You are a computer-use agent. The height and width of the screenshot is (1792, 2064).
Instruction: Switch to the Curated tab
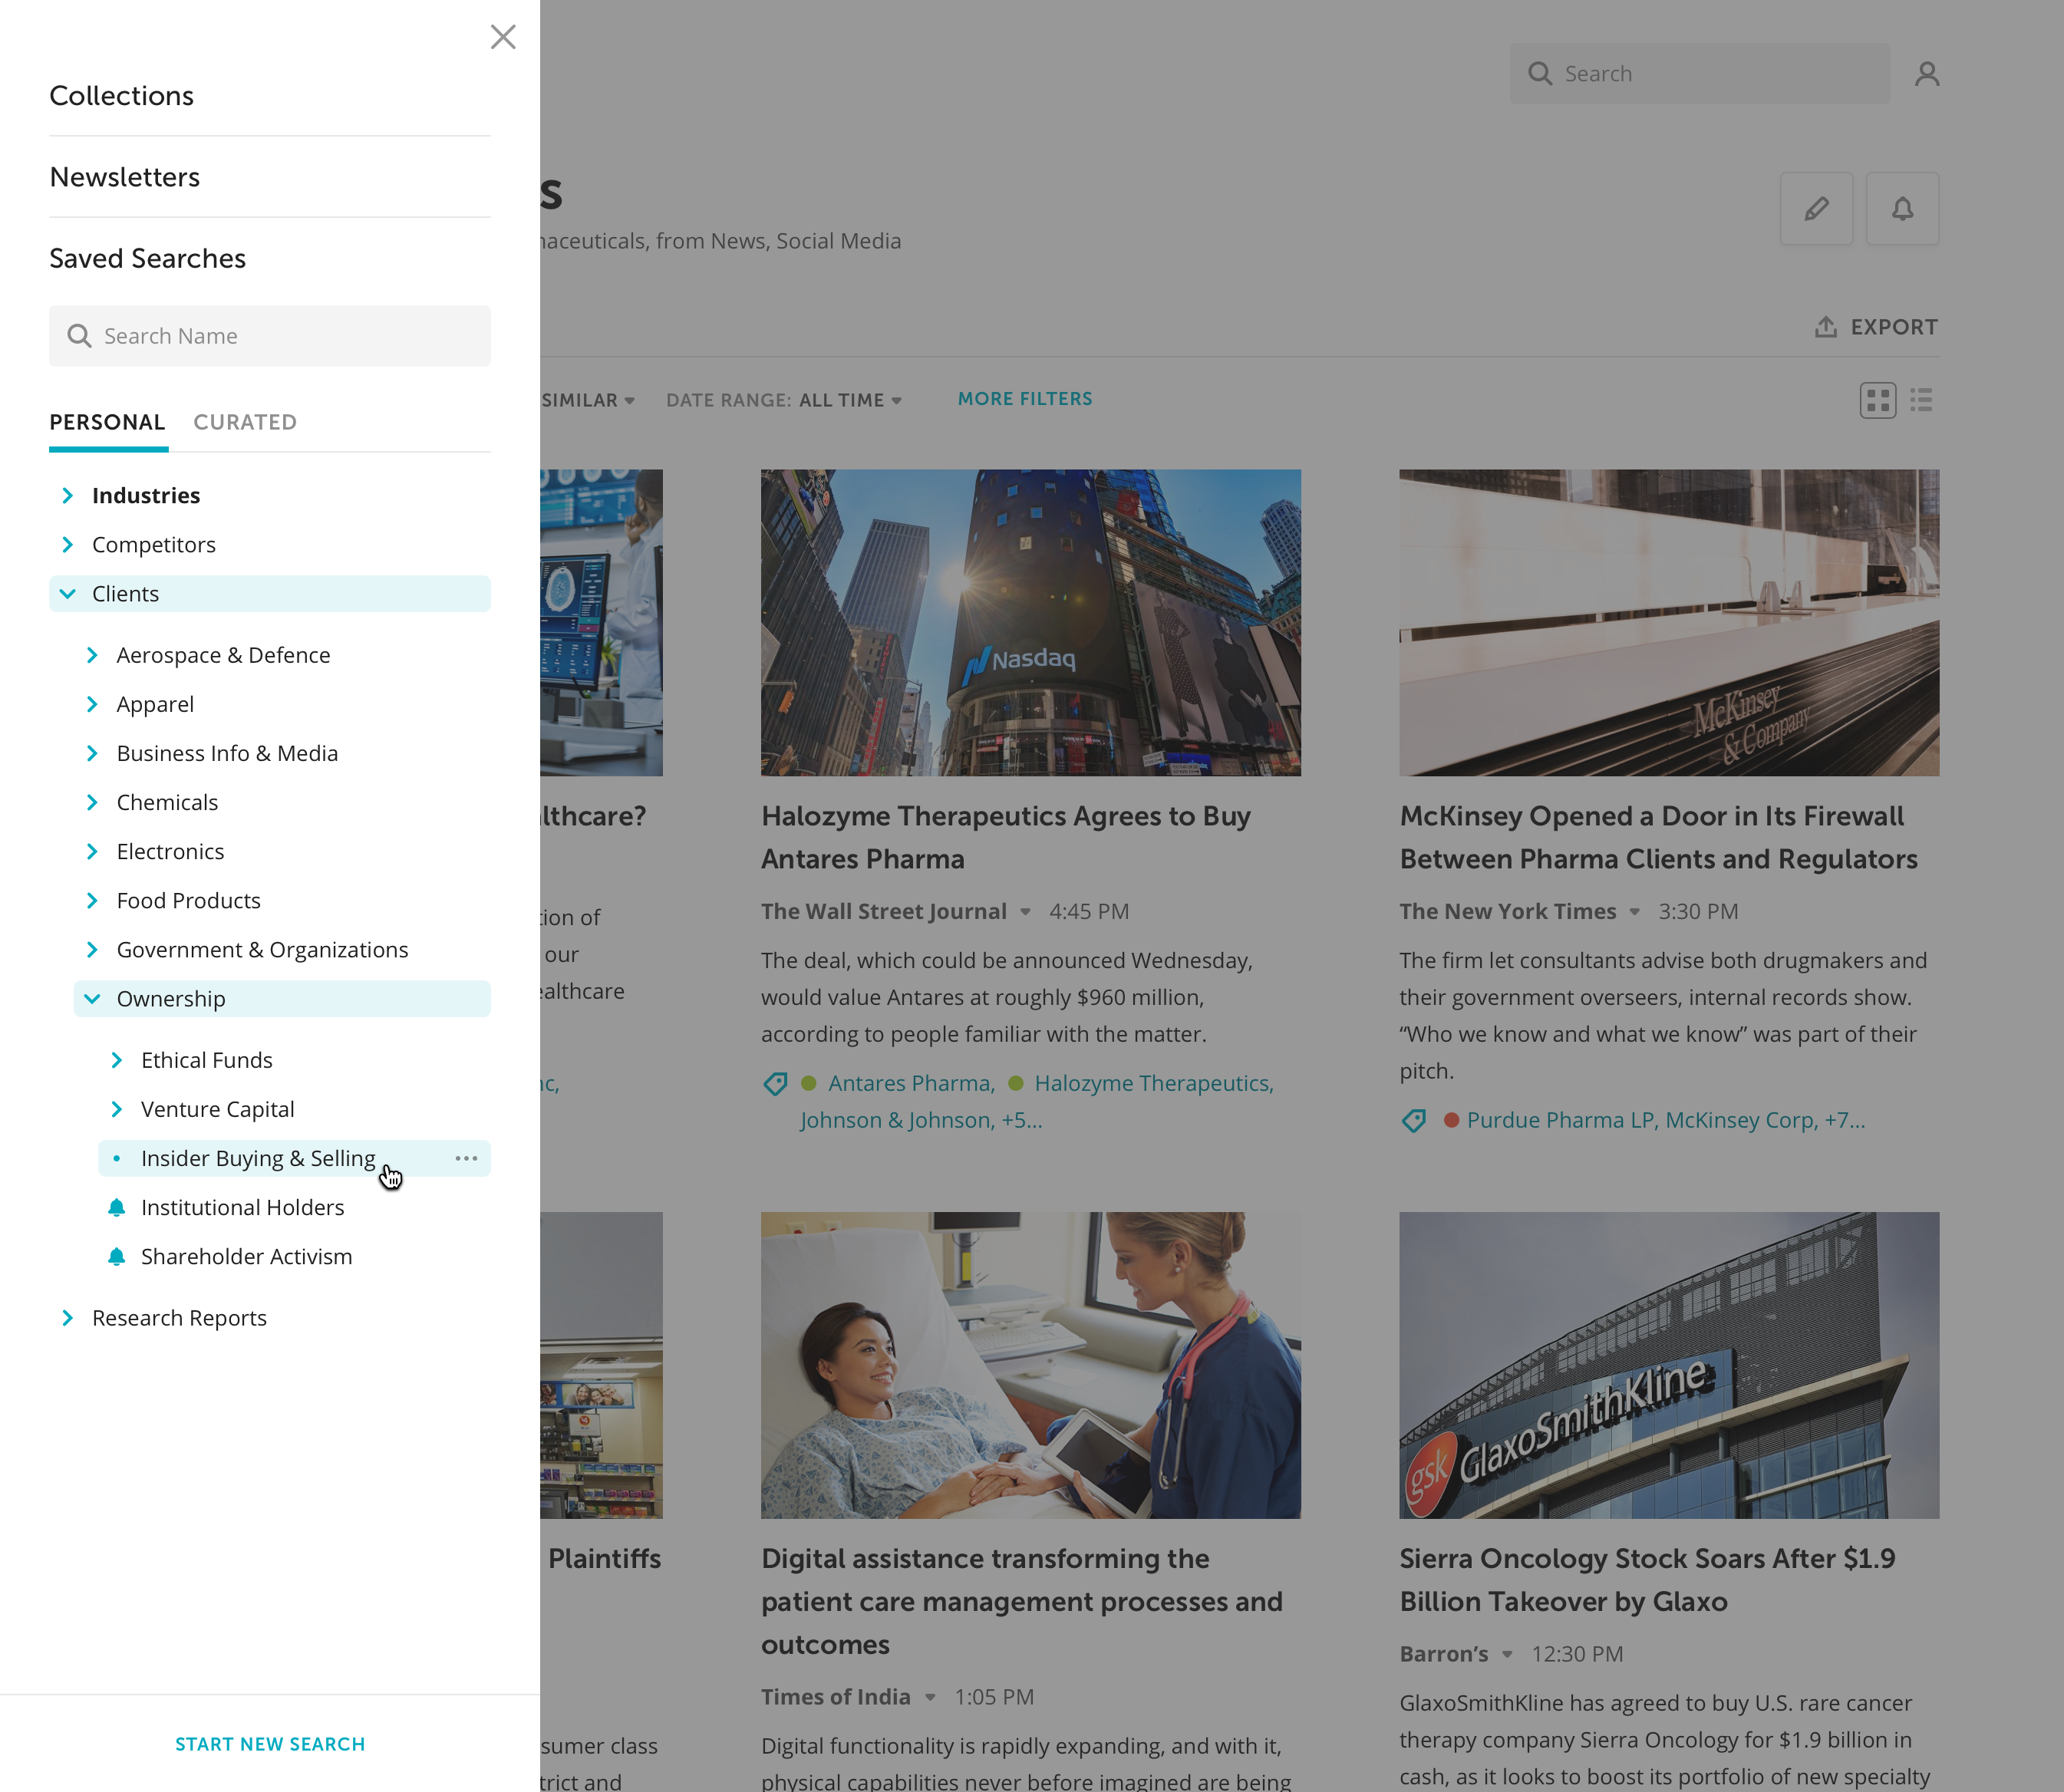point(245,422)
